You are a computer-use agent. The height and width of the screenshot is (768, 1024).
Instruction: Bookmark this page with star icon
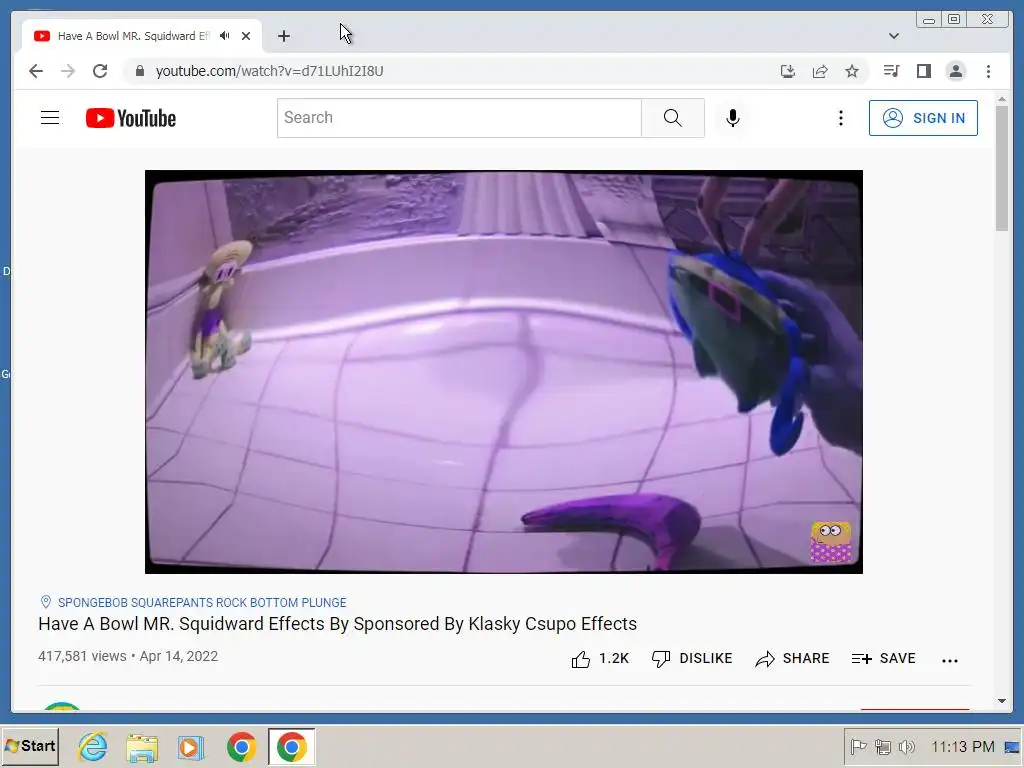coord(852,71)
